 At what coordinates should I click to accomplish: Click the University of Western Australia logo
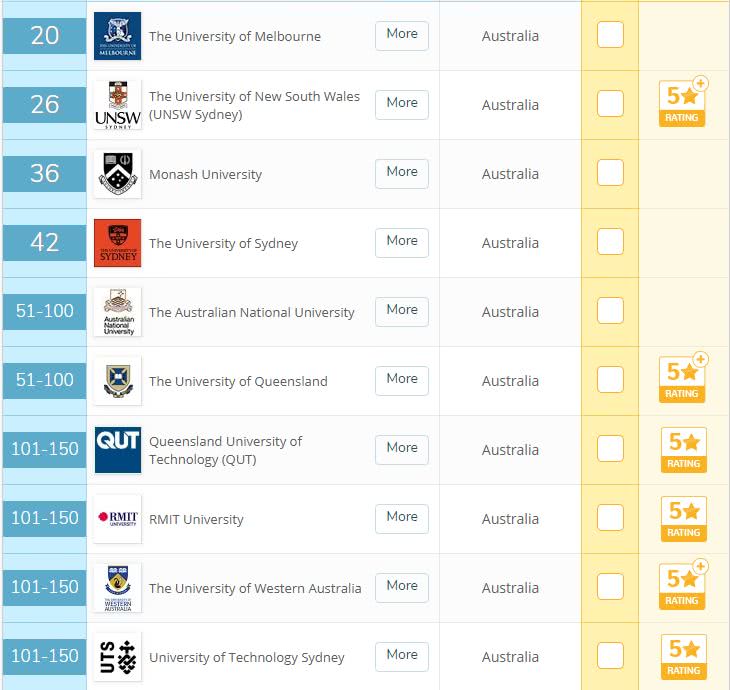click(117, 588)
